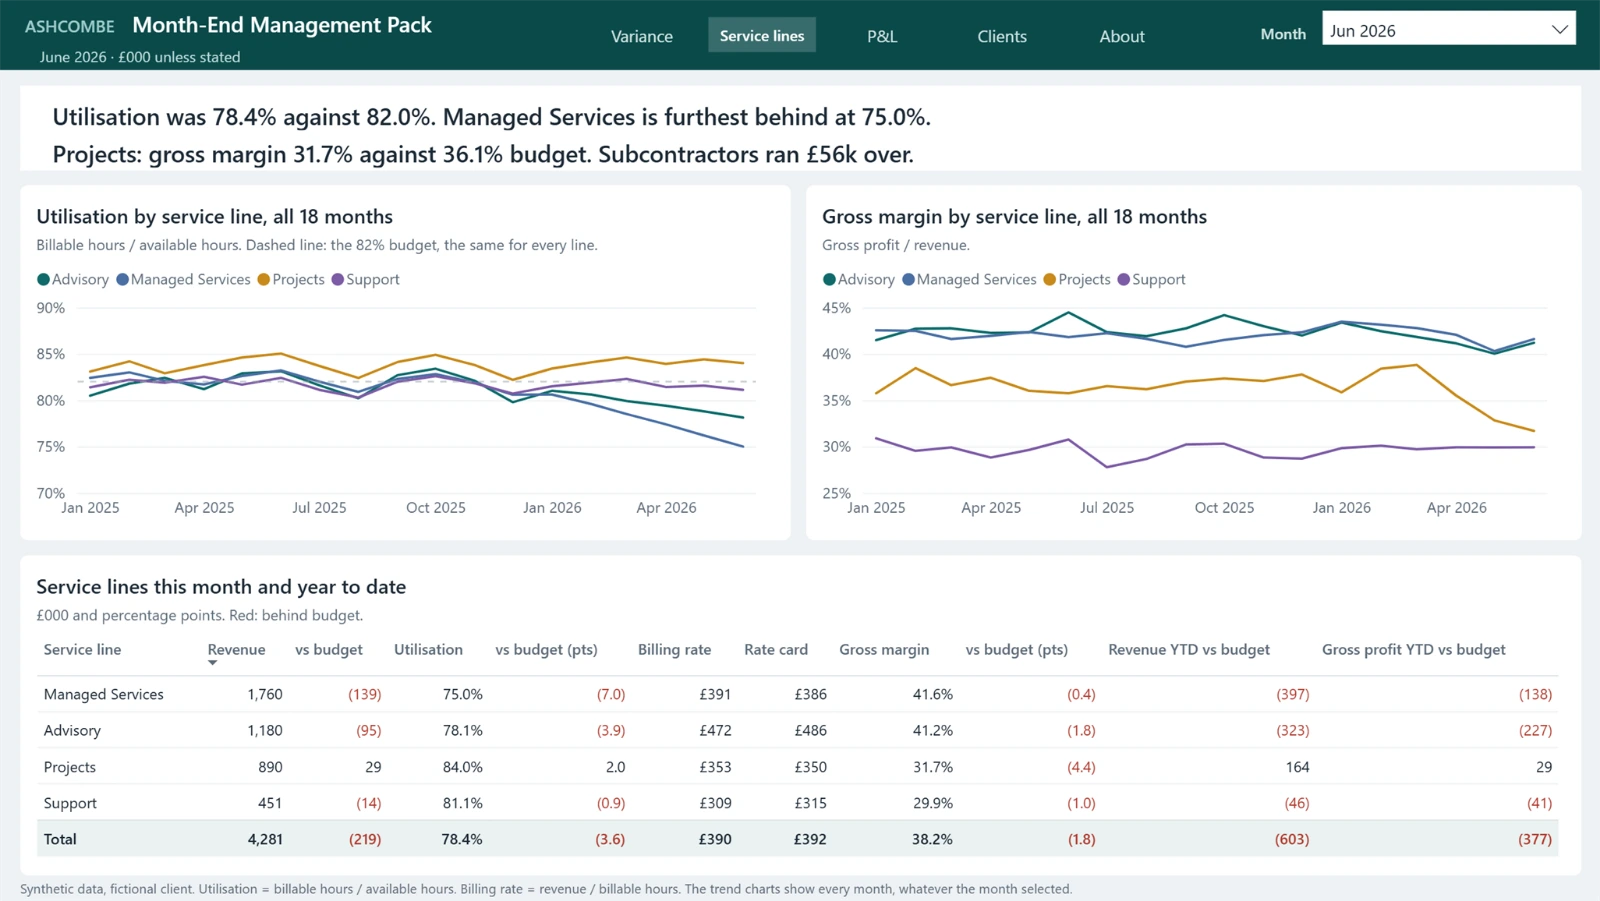This screenshot has width=1600, height=901.
Task: Select the Support table row label
Action: click(70, 803)
